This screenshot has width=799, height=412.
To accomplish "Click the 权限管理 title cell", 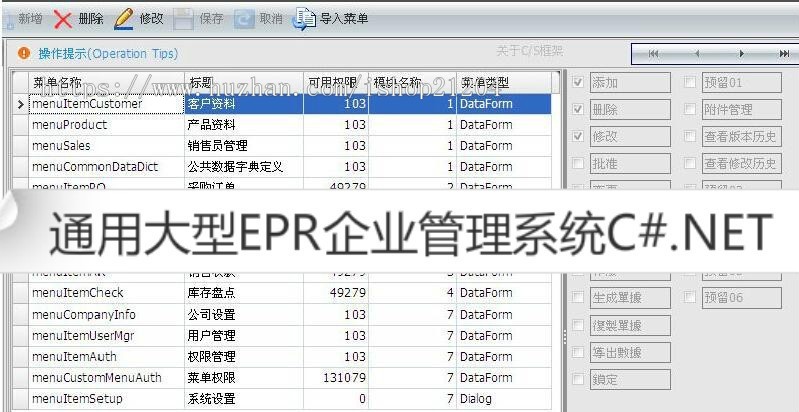I will pyautogui.click(x=244, y=356).
